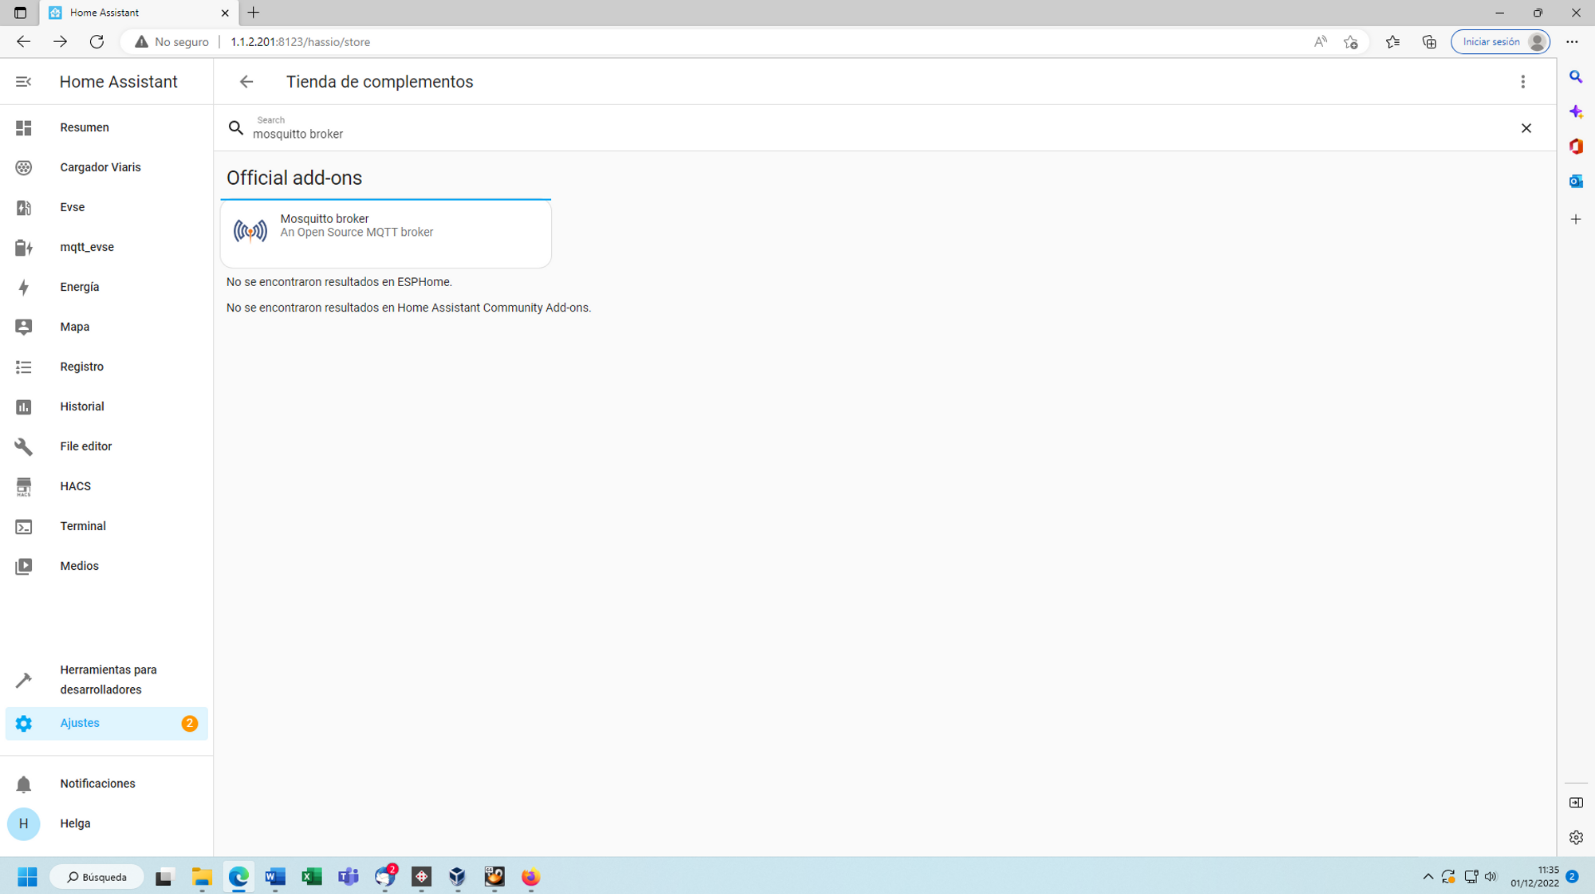Open Office in Edge sidebar

point(1576,146)
